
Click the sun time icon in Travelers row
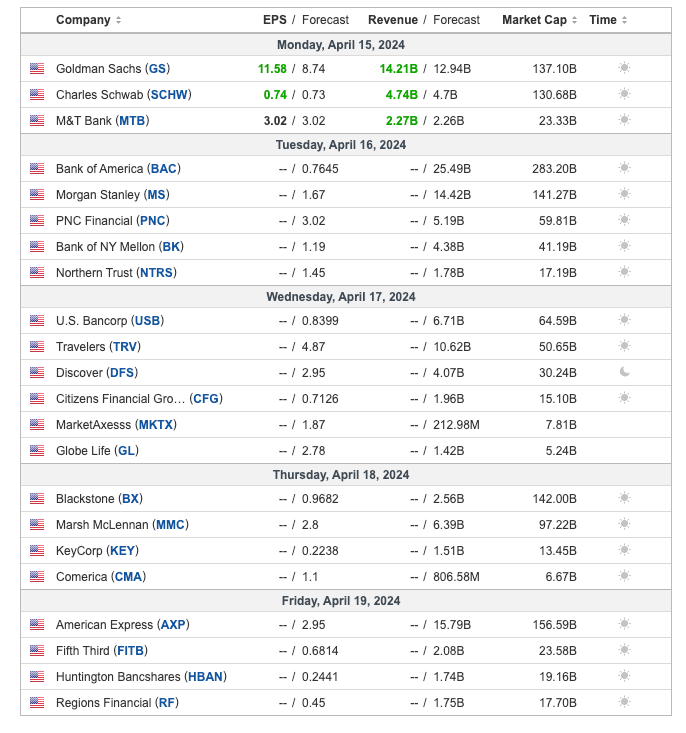pos(624,346)
